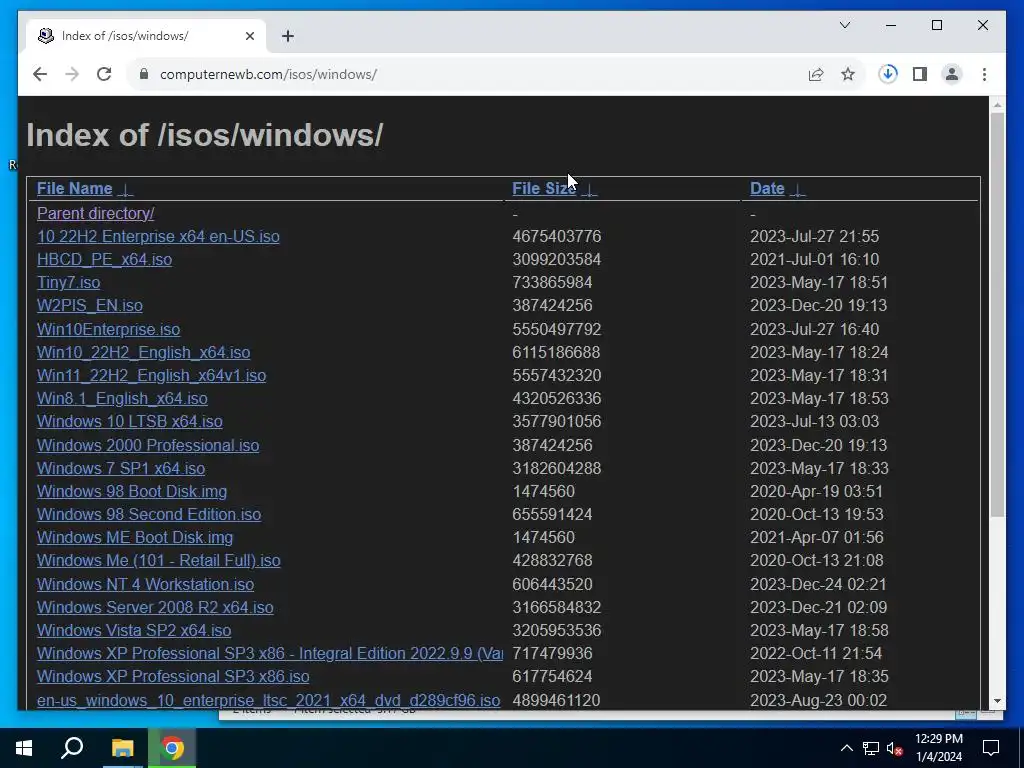This screenshot has height=768, width=1024.
Task: Open the Chrome downloads icon
Action: (888, 74)
